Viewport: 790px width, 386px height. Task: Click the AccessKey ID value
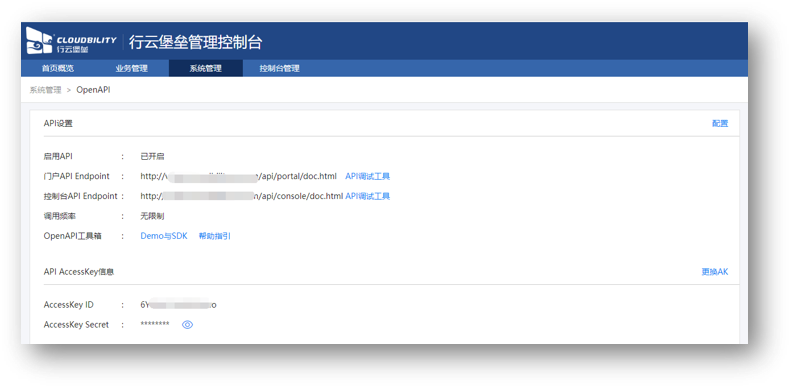tap(178, 305)
